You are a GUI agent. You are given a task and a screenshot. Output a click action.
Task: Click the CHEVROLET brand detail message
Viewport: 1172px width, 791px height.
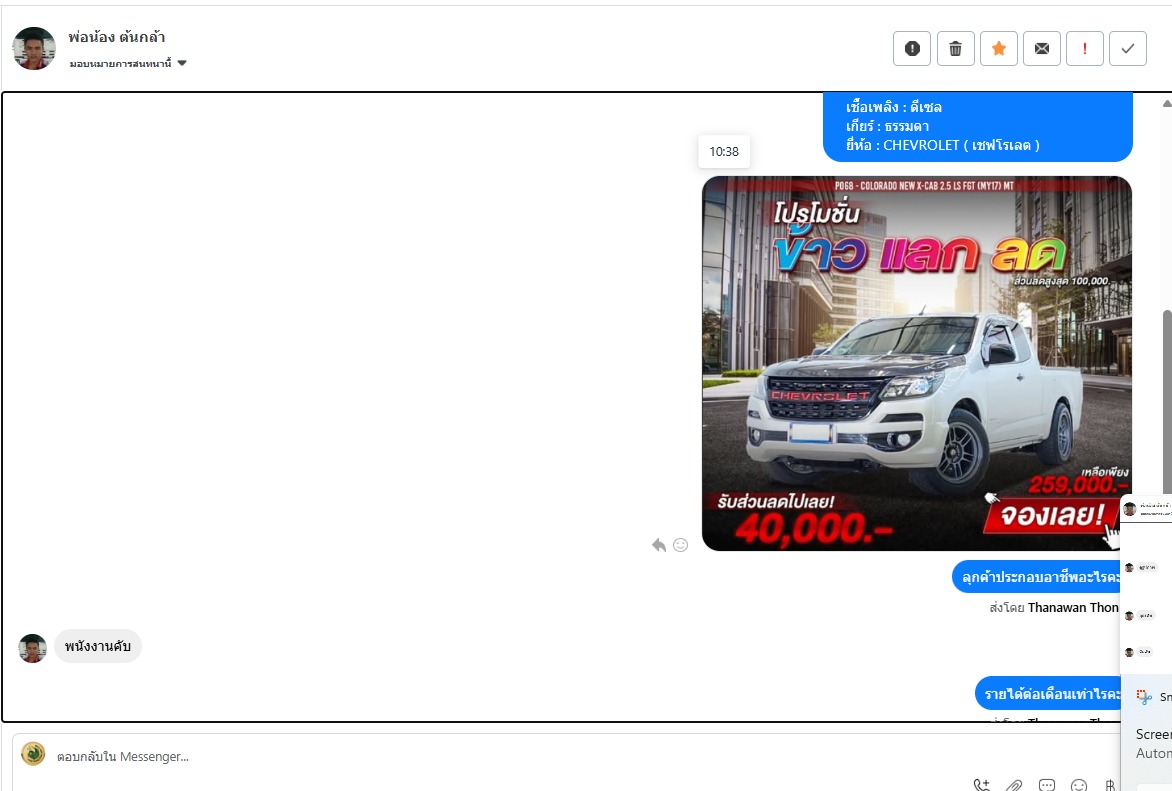coord(978,126)
